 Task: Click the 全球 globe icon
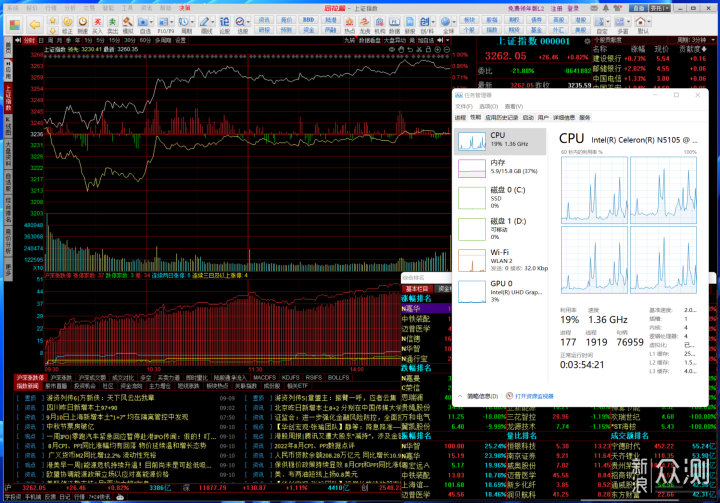click(445, 22)
